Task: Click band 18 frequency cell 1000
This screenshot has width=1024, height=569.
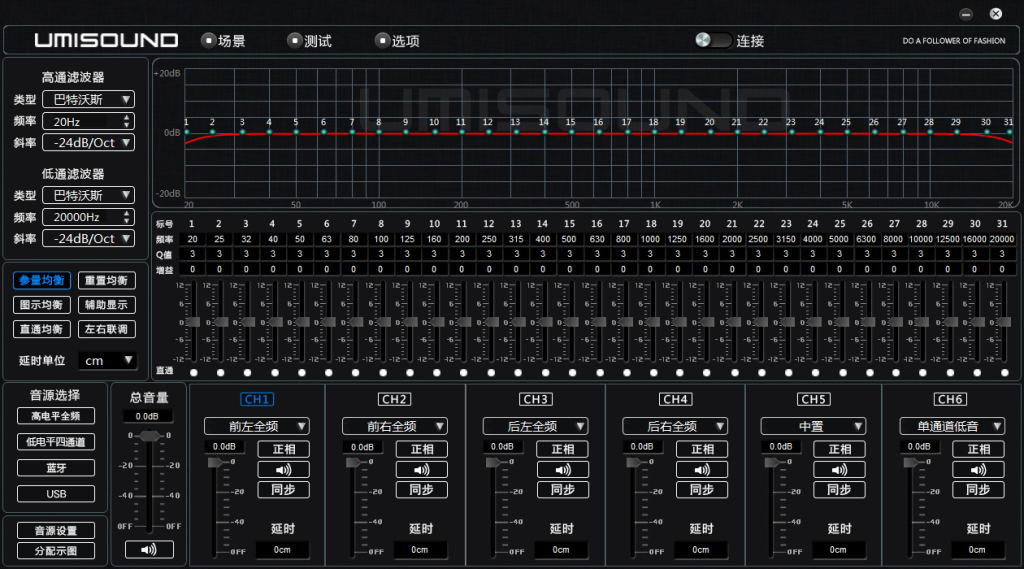Action: [650, 239]
